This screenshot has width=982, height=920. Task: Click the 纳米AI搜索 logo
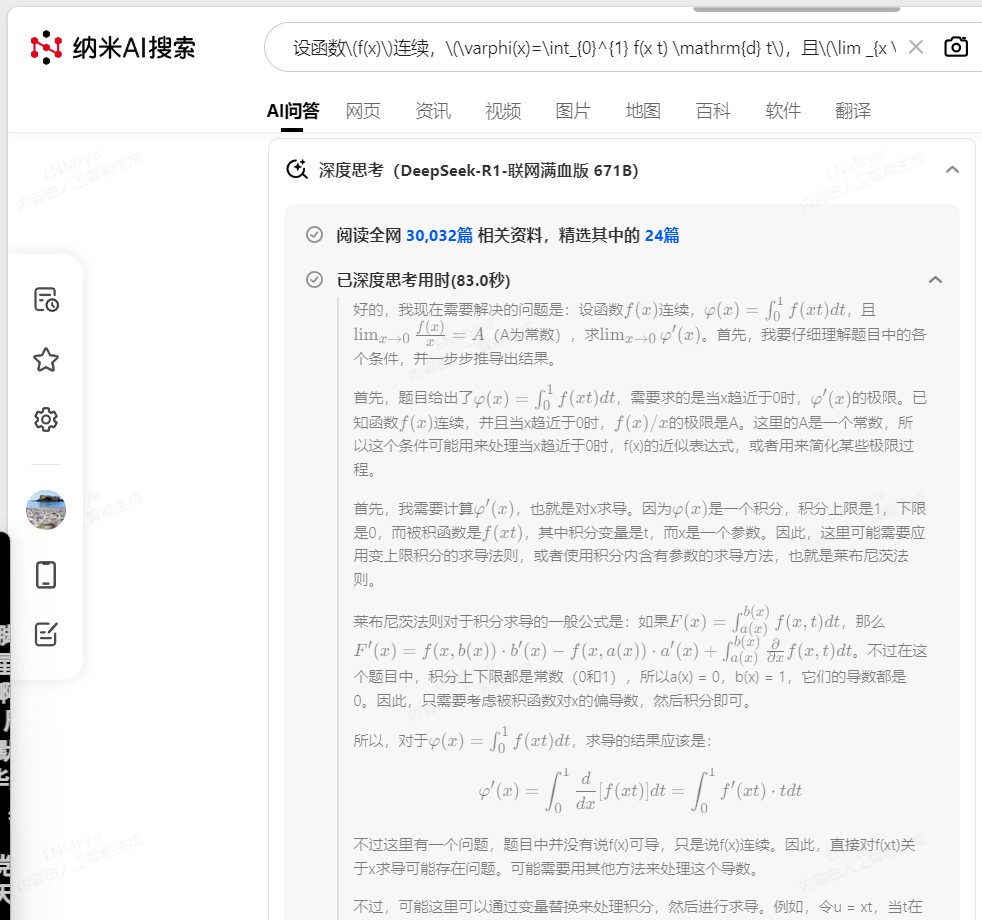pos(113,48)
